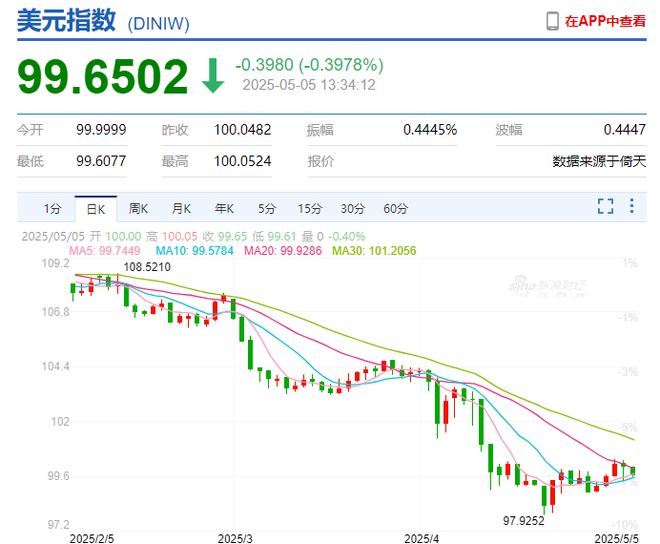Click the MA10: 99.5784 legend label

tap(194, 251)
